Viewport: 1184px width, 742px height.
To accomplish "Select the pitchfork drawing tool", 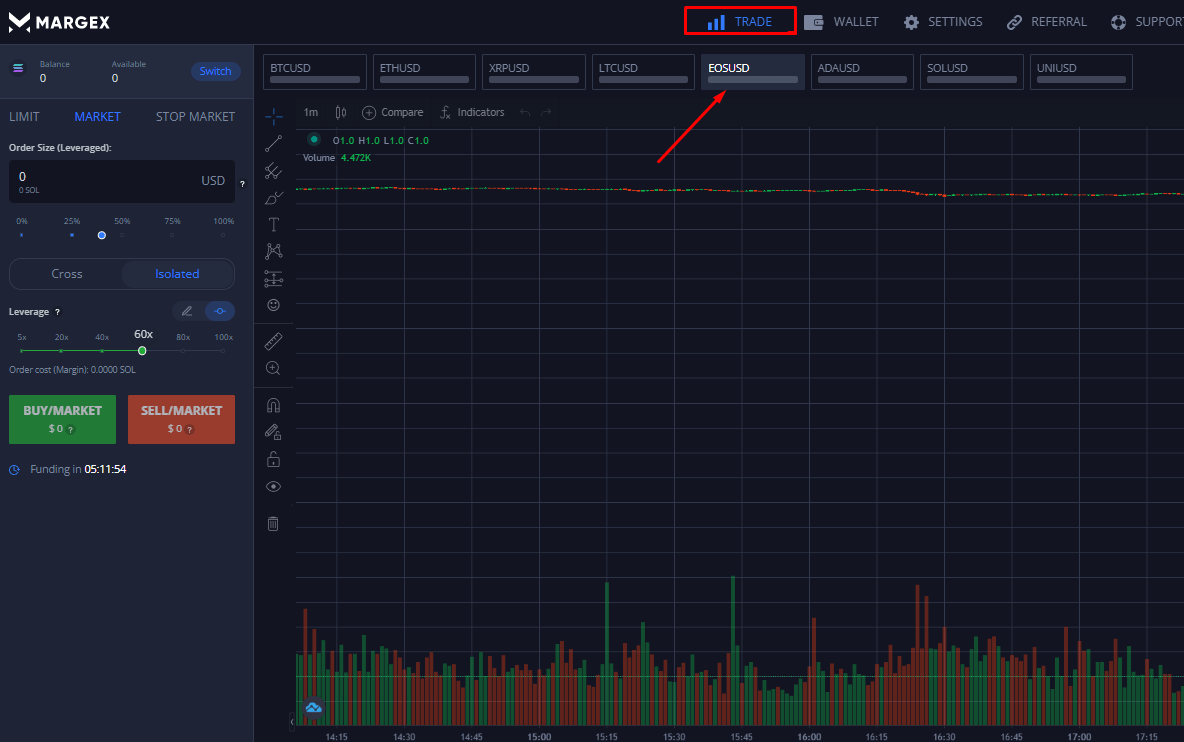I will pos(273,171).
